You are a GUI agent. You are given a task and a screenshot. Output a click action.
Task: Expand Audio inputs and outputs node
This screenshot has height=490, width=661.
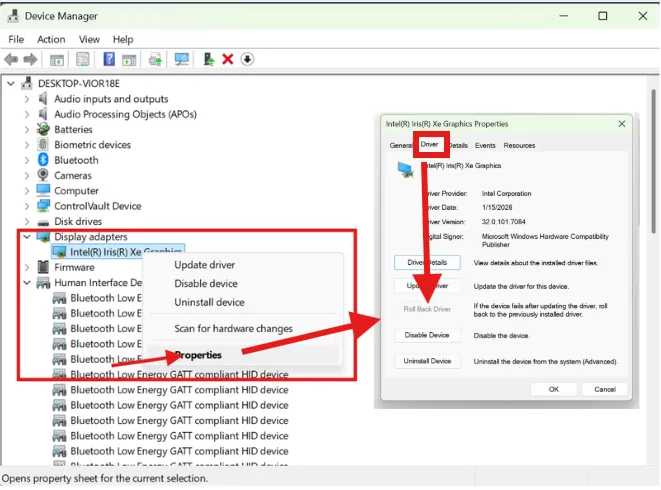27,99
